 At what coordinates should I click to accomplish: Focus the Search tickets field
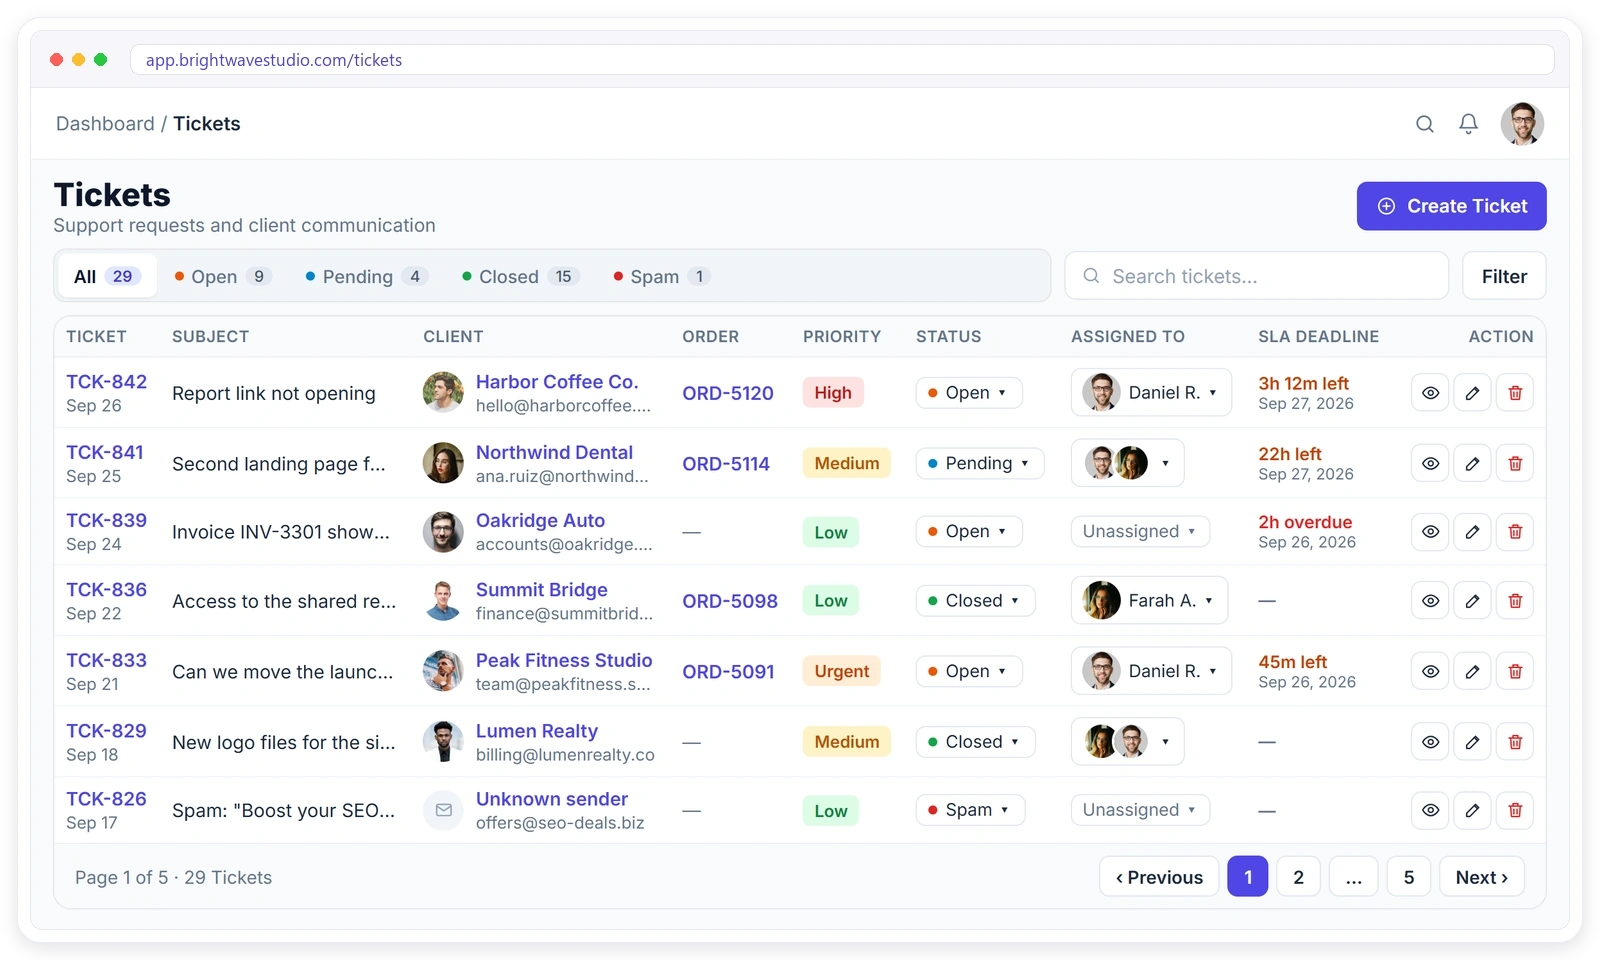1256,277
